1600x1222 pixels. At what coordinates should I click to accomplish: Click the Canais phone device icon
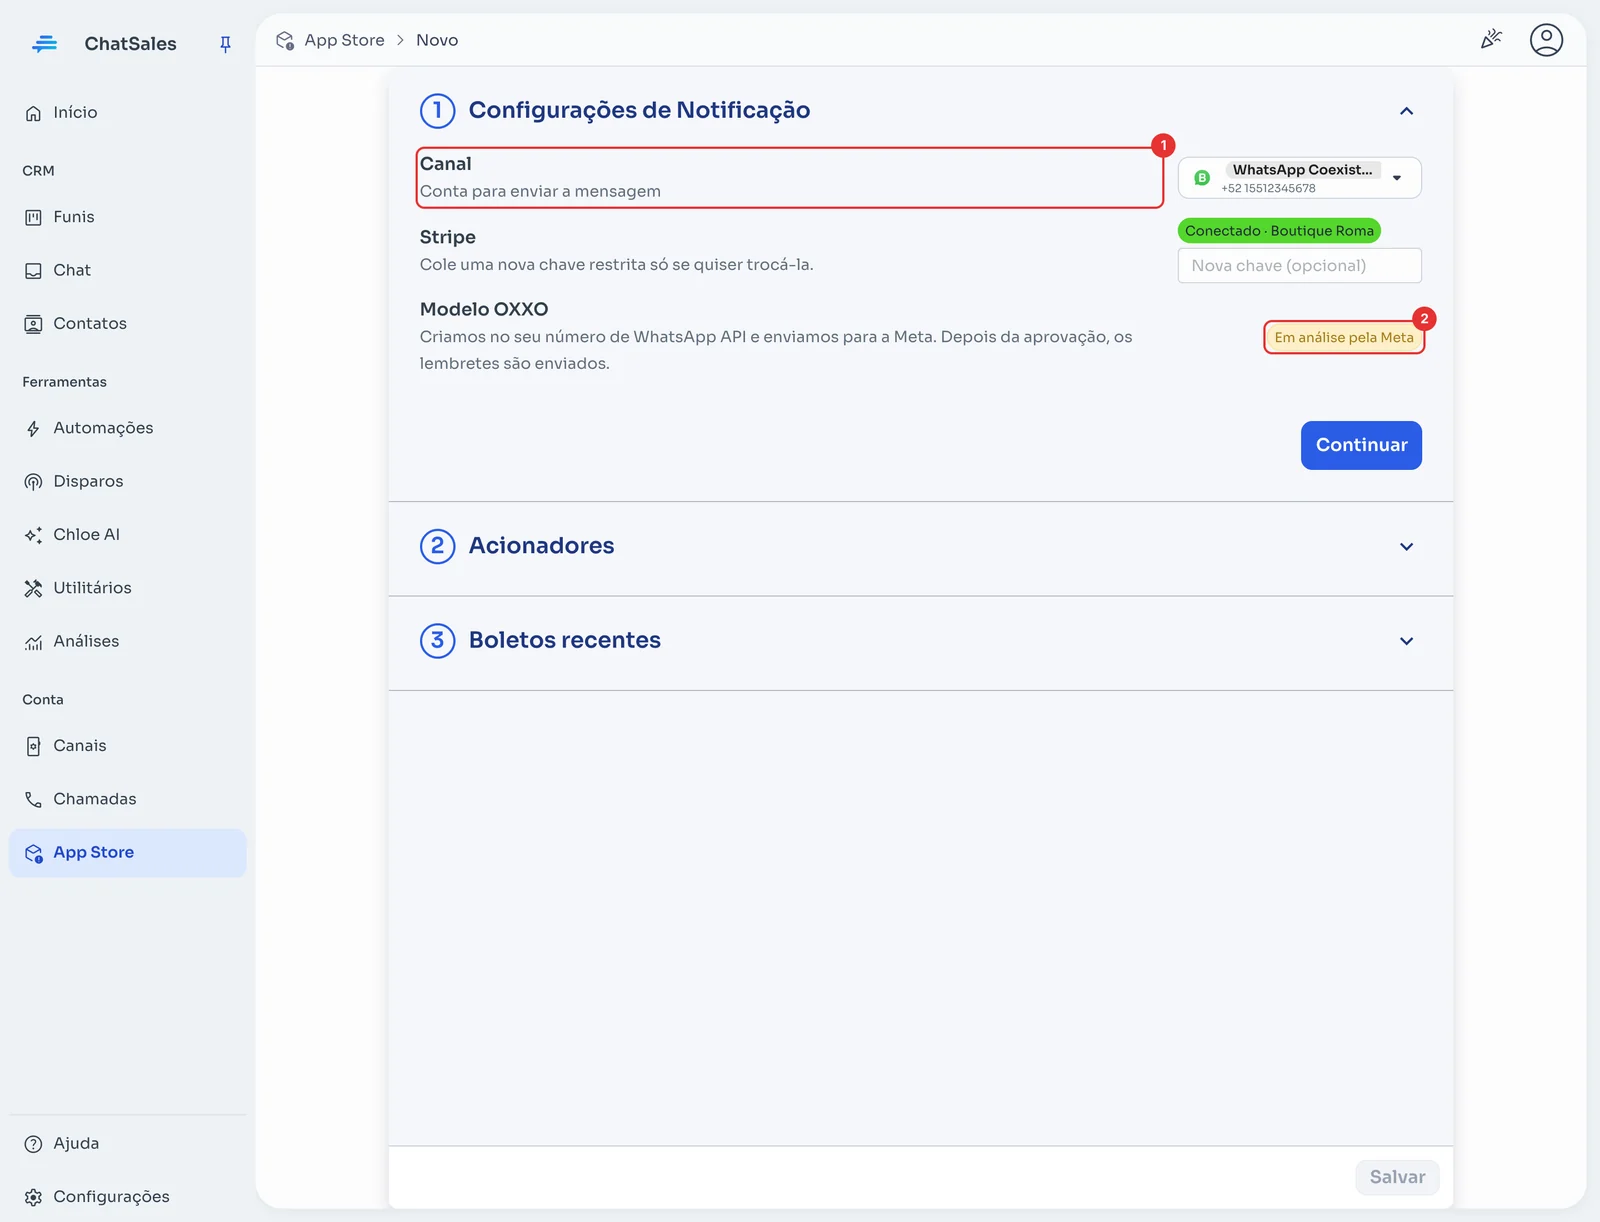33,746
